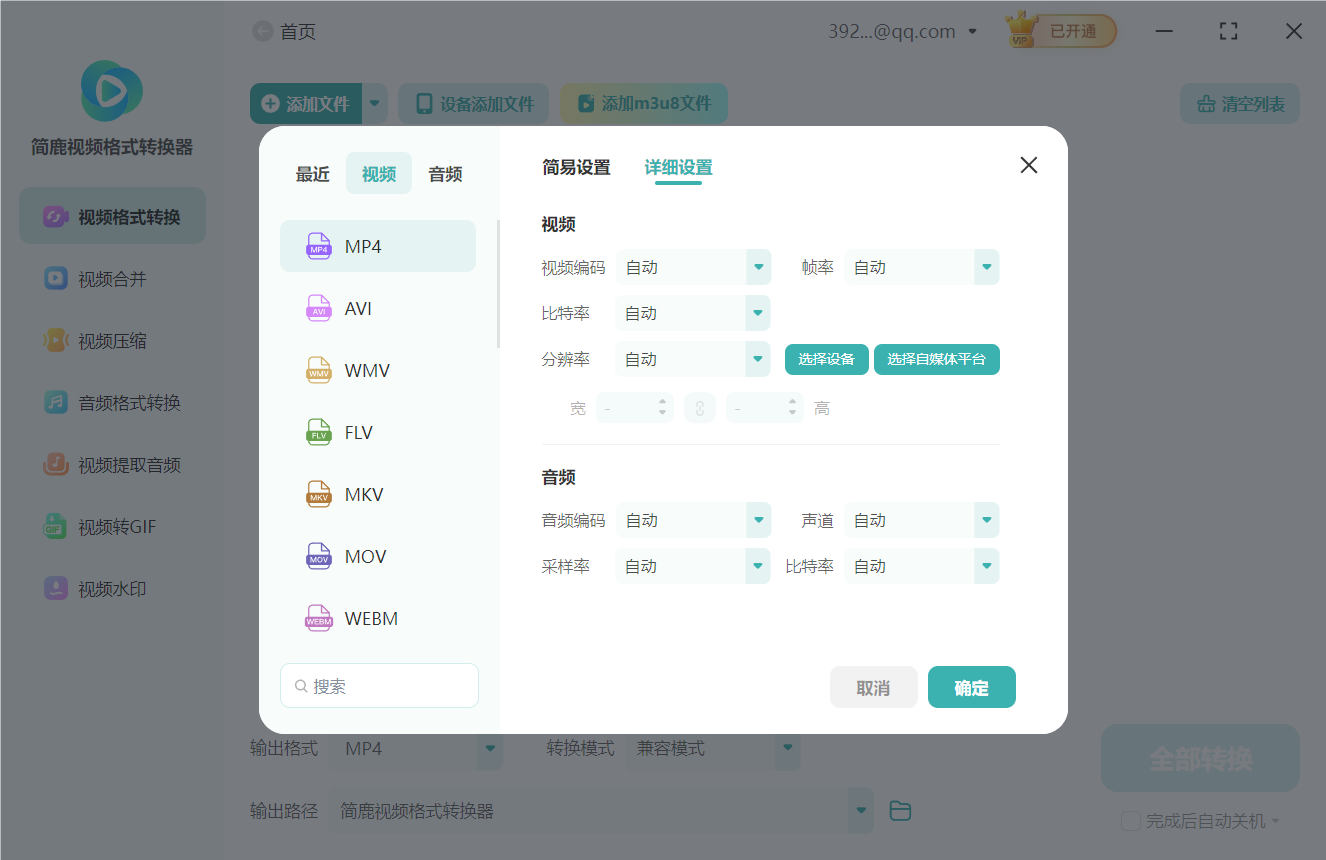Screen dimensions: 1326x860
Task: Open the output path folder icon
Action: tap(899, 811)
